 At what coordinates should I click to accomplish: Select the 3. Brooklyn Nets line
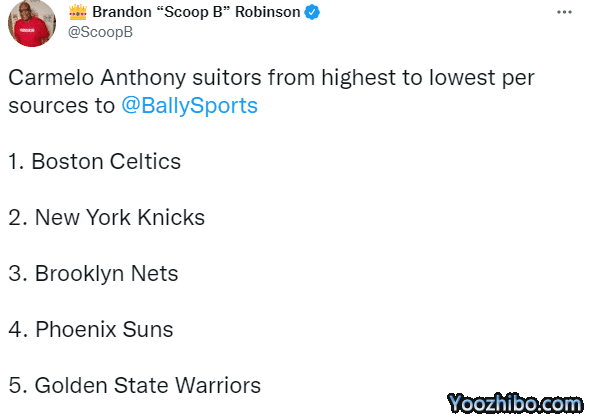coord(93,273)
